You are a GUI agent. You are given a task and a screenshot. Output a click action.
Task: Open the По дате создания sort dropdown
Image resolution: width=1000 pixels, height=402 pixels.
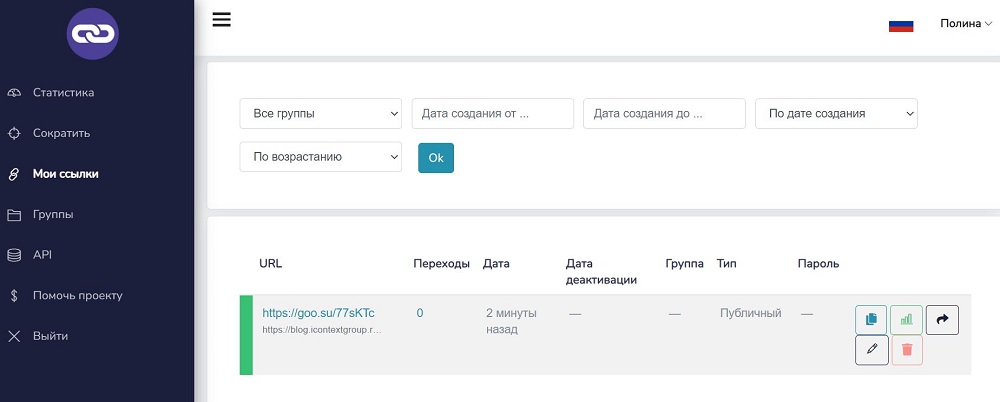(836, 114)
